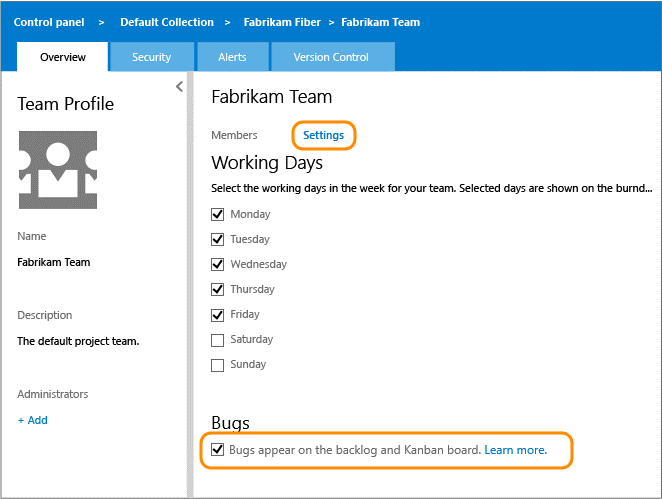
Task: Enable Saturday as a working day
Action: point(218,339)
